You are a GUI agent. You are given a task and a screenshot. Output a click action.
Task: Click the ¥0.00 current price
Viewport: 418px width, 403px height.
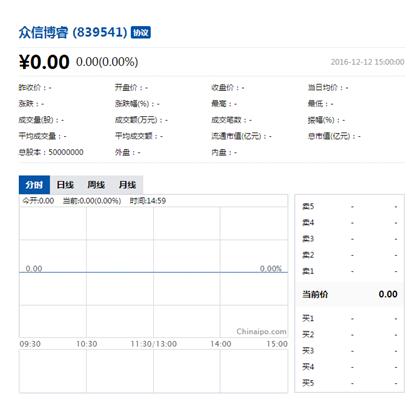(x=44, y=62)
